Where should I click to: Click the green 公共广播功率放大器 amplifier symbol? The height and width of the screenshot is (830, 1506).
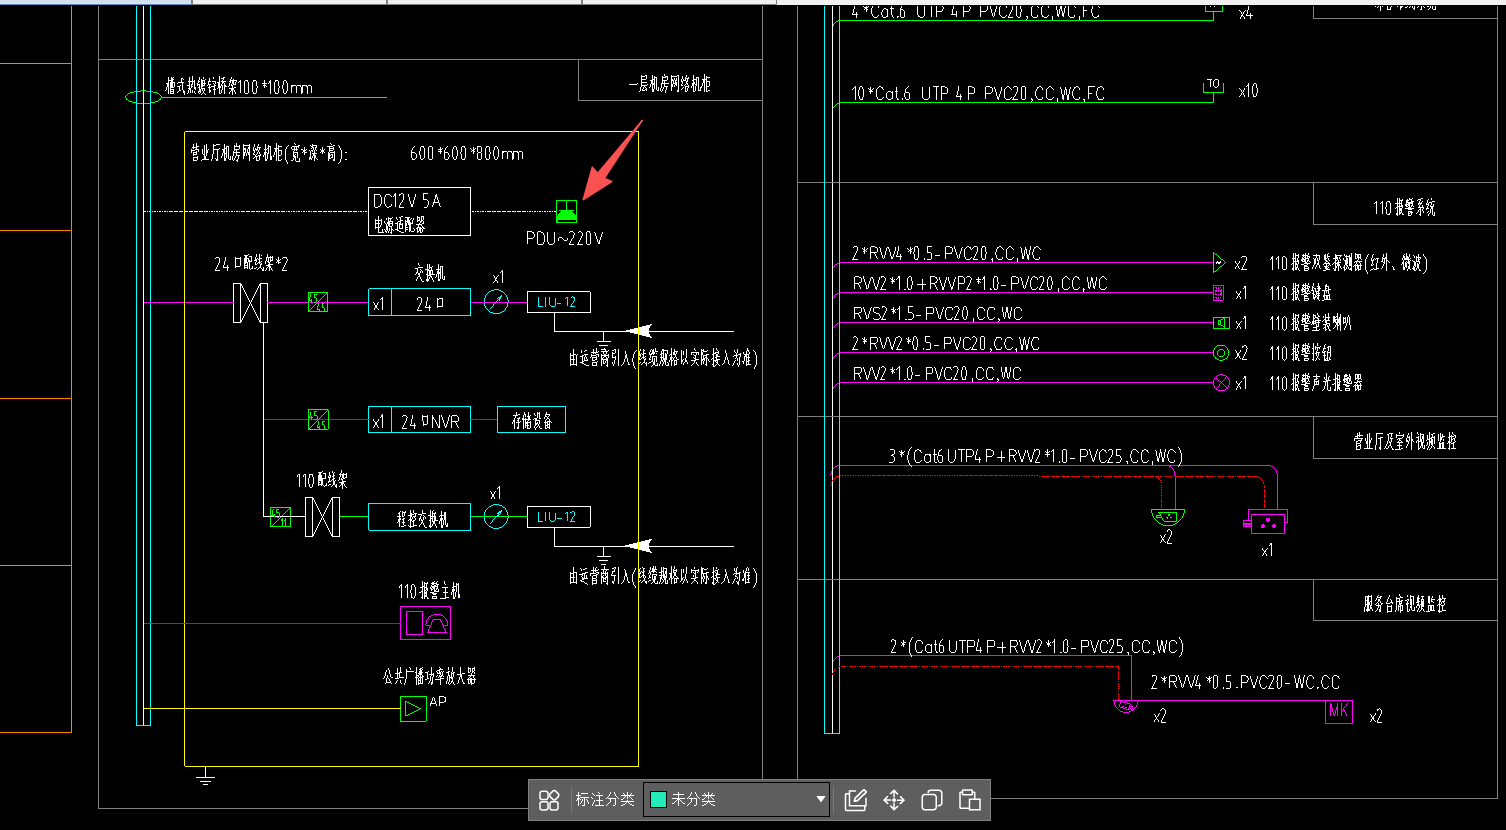413,709
